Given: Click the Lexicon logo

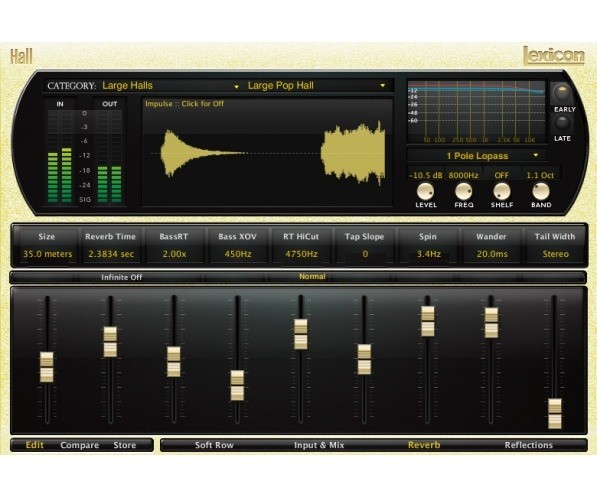Looking at the screenshot, I should click(554, 56).
